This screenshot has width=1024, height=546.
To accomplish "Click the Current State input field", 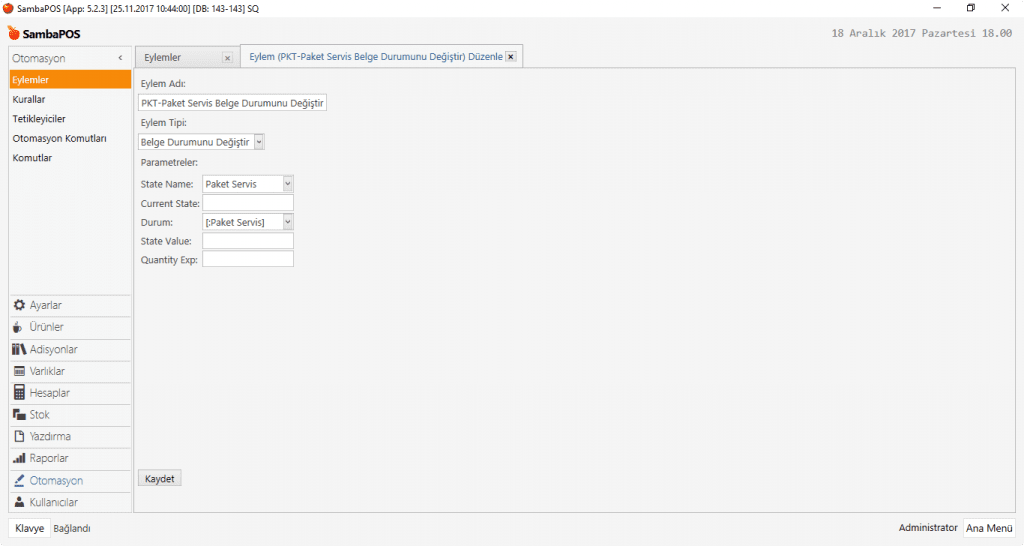I will pyautogui.click(x=247, y=203).
